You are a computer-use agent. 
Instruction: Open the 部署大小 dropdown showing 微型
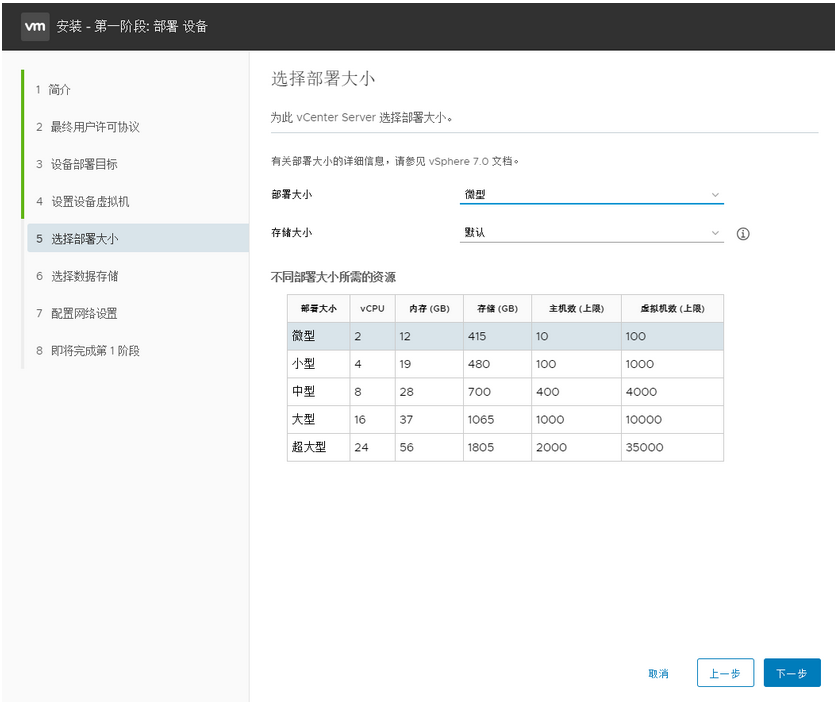point(591,195)
